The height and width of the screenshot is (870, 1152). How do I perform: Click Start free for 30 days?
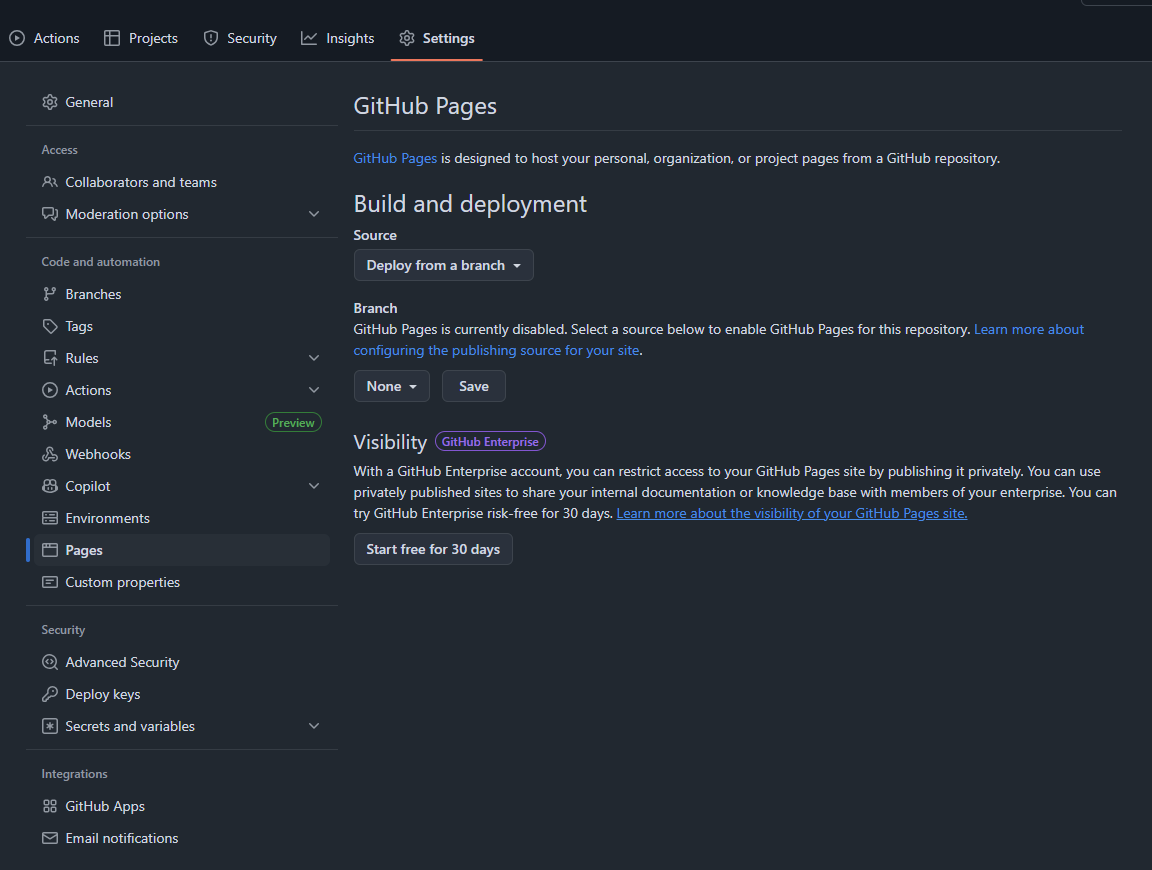click(x=433, y=549)
